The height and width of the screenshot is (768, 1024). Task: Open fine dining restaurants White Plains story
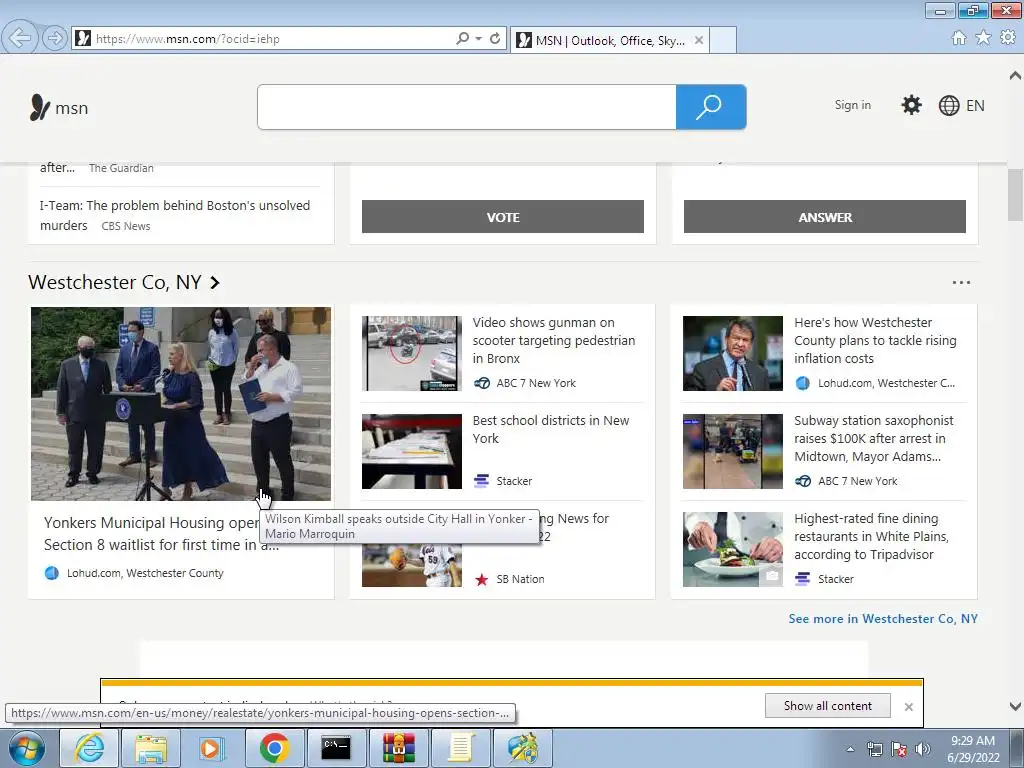(871, 536)
